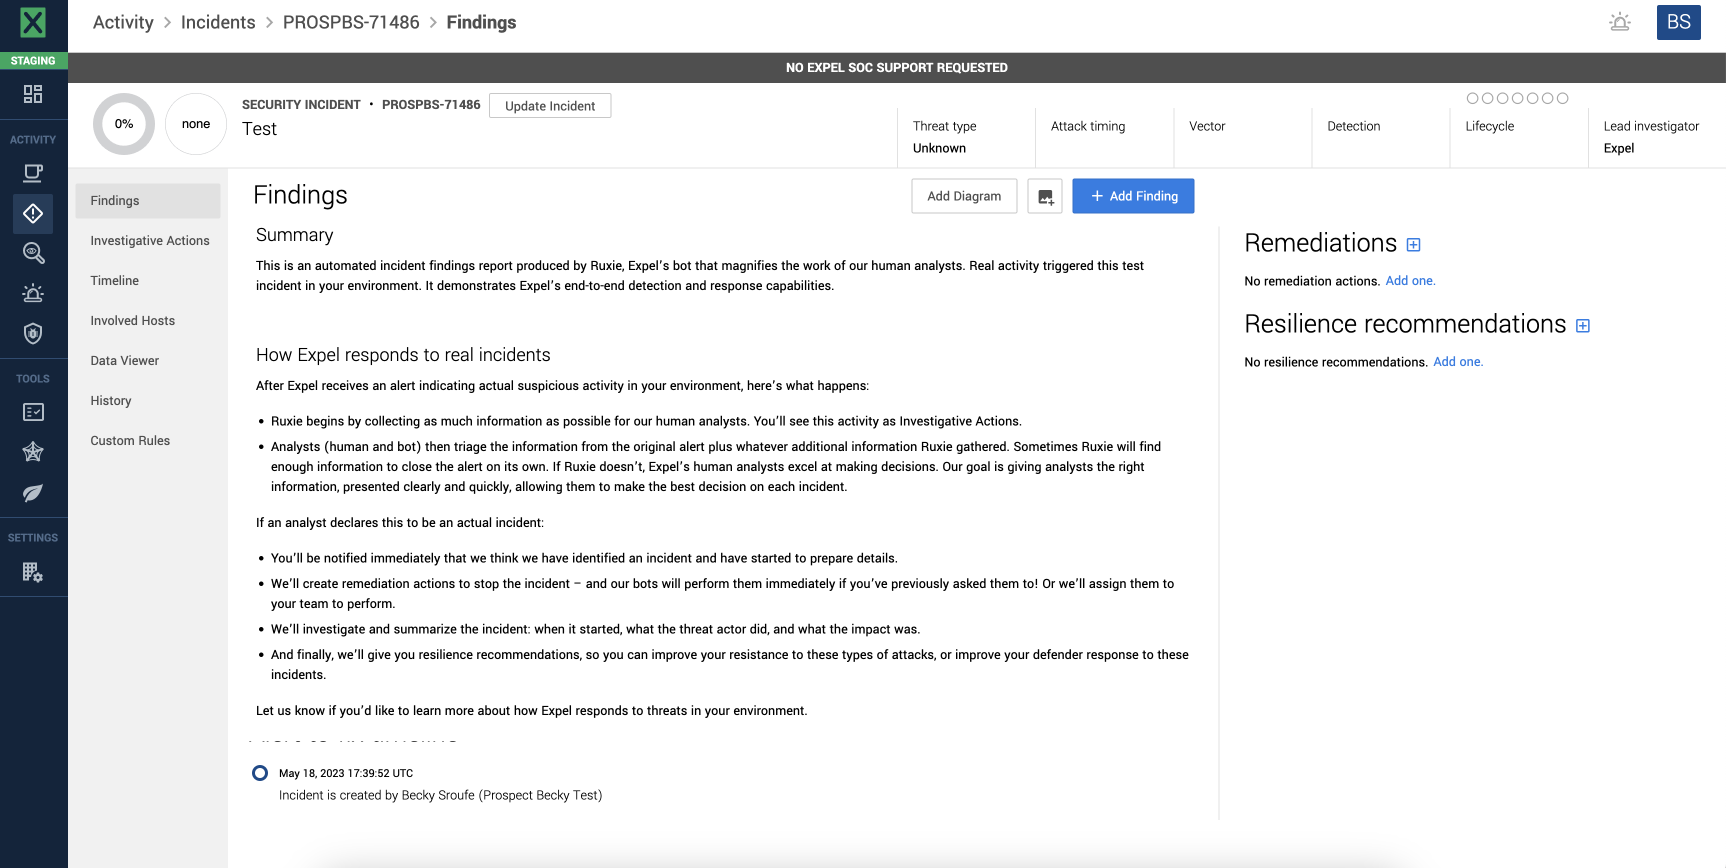Open the Lead investigator Expel field

tap(1657, 137)
